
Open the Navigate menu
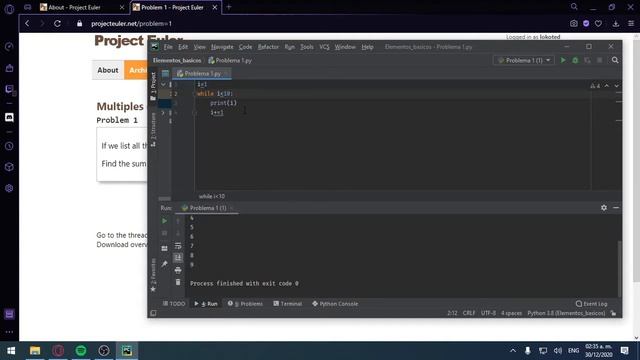[222, 47]
